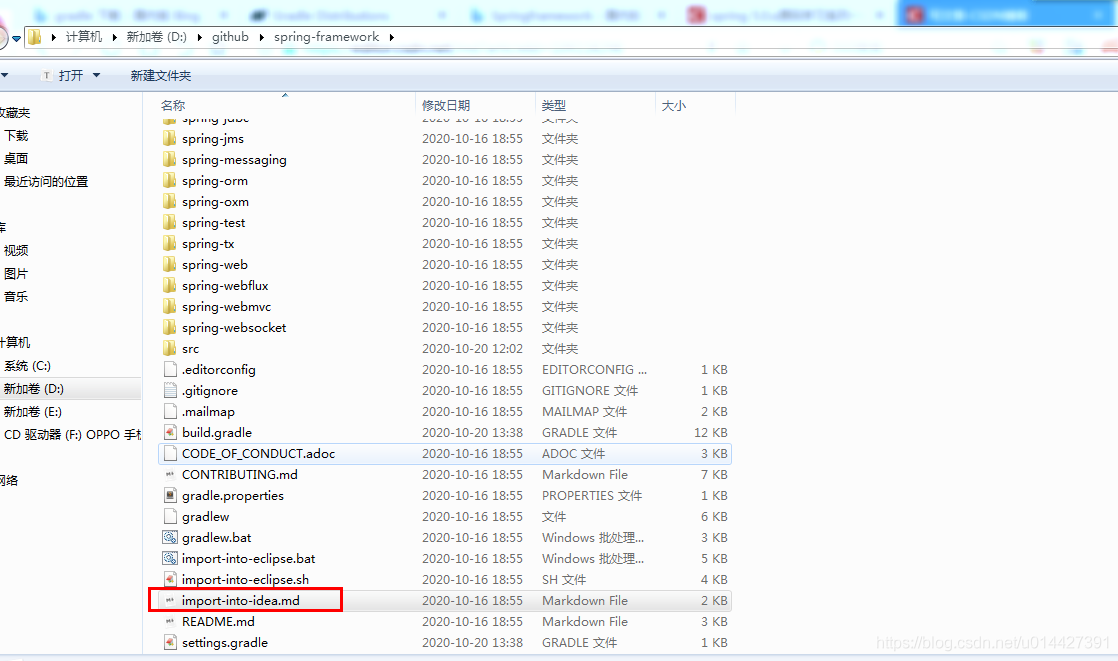The height and width of the screenshot is (661, 1118).
Task: Click the folder icon in the address bar
Action: click(x=35, y=36)
